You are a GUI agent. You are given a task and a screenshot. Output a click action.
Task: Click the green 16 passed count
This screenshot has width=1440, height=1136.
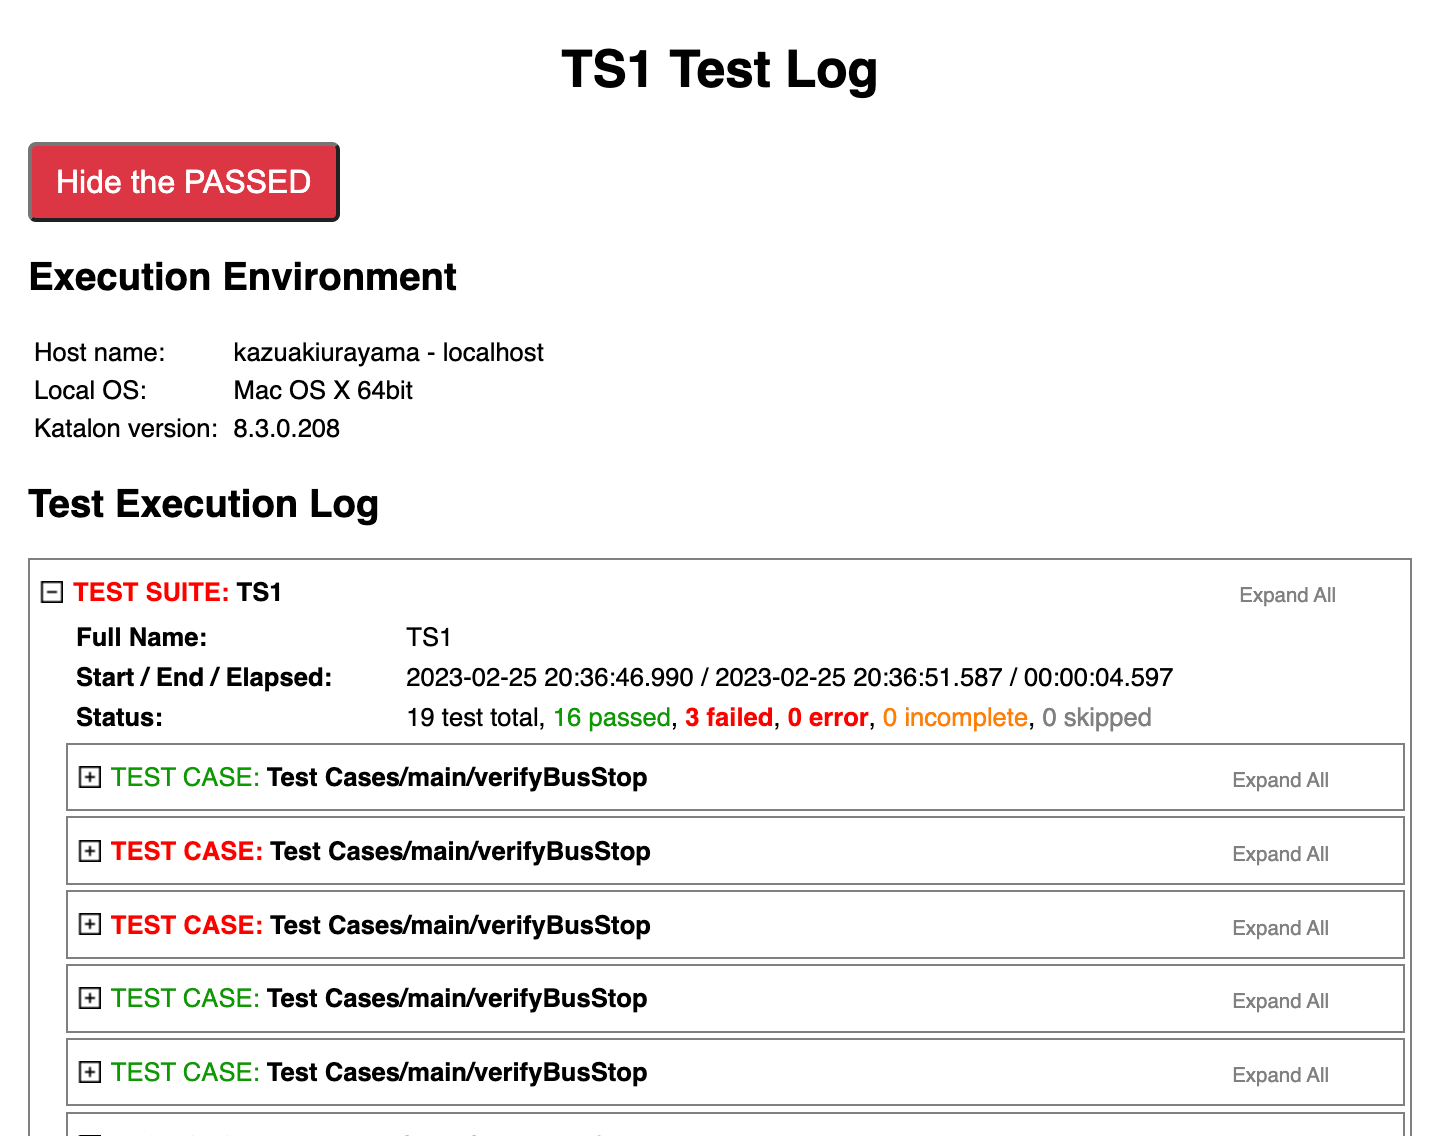click(612, 717)
